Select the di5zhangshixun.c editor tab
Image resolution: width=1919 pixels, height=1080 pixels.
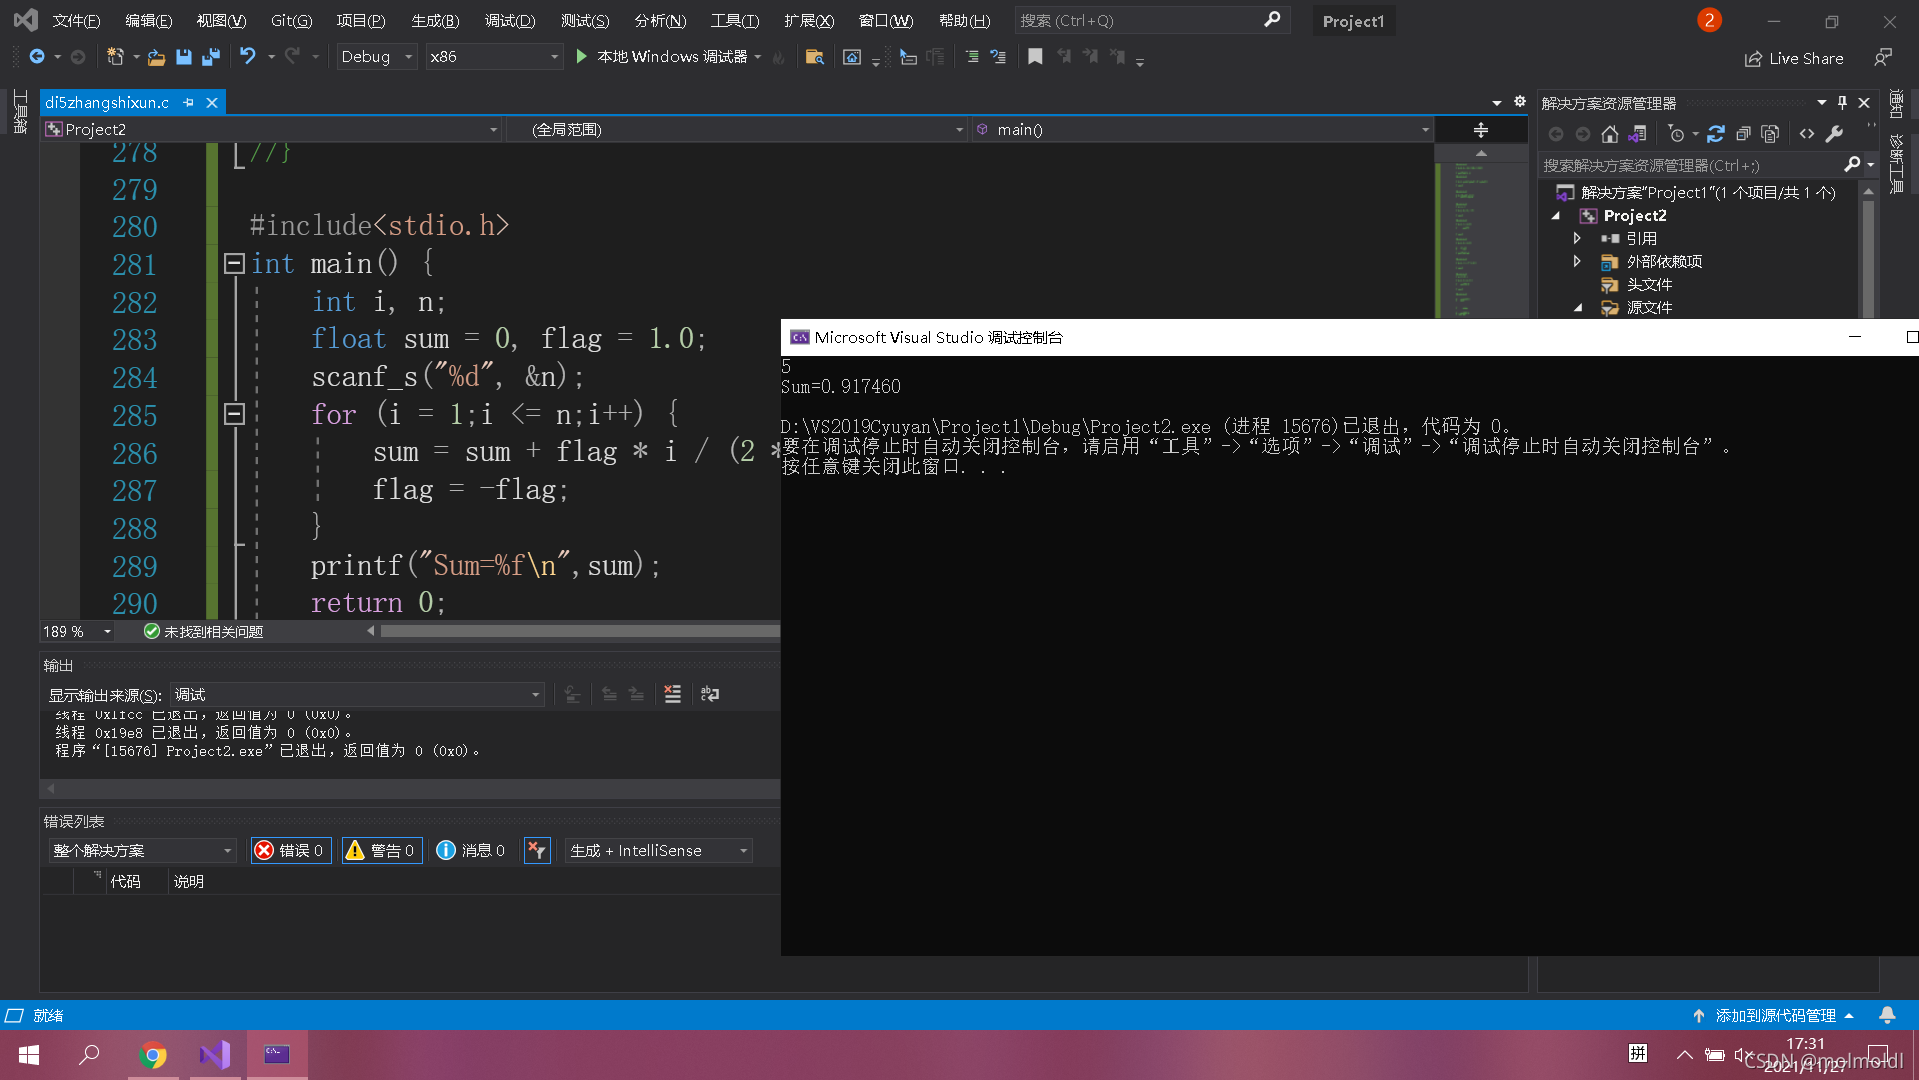click(x=107, y=102)
